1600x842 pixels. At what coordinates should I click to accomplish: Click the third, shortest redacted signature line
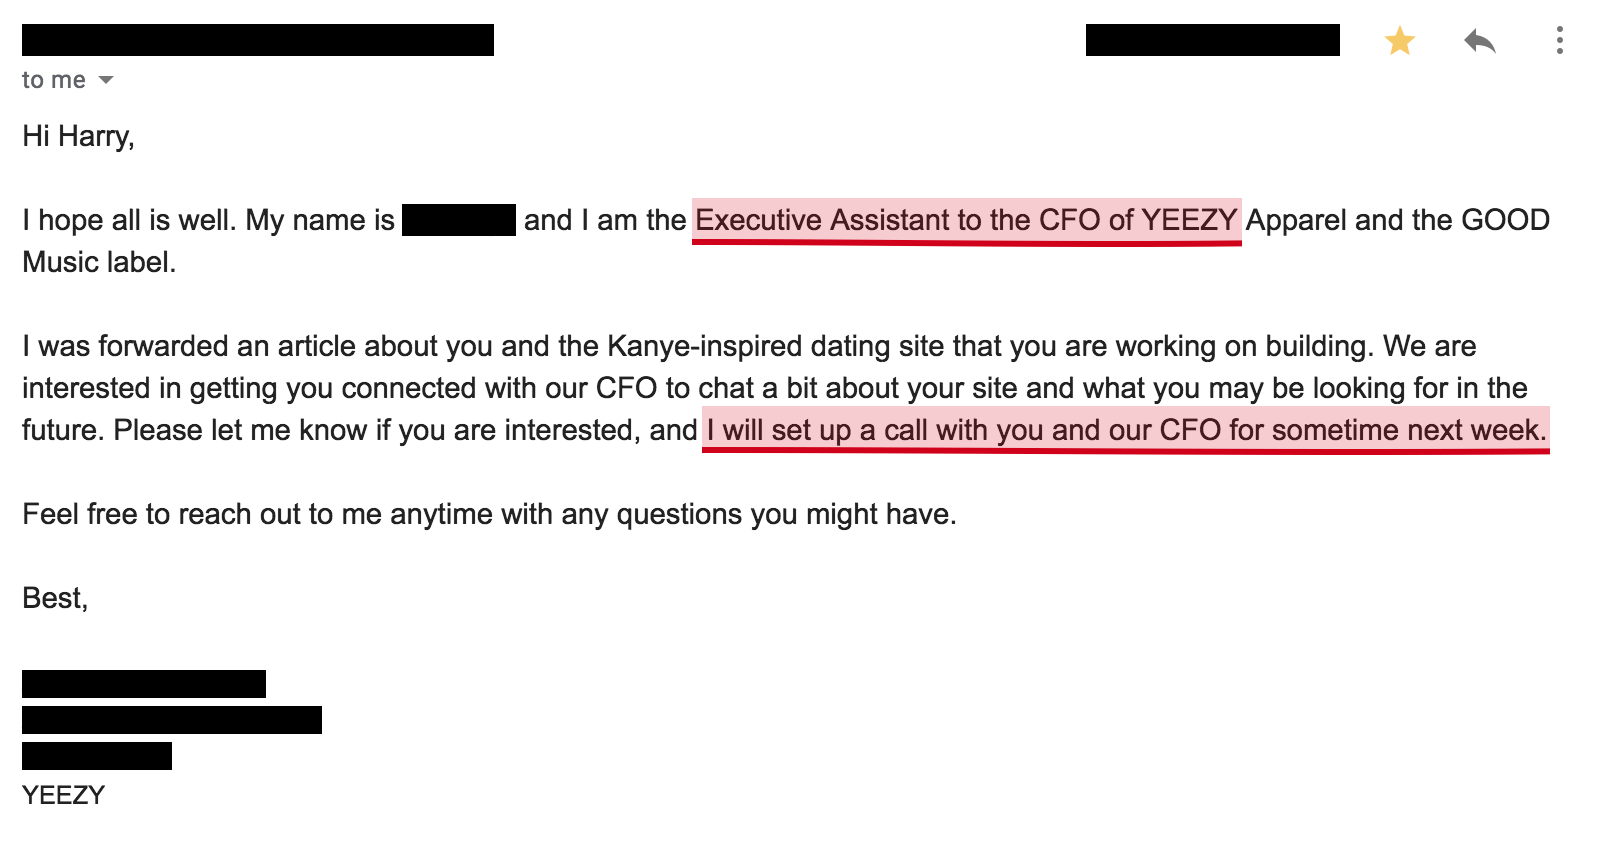coord(97,756)
